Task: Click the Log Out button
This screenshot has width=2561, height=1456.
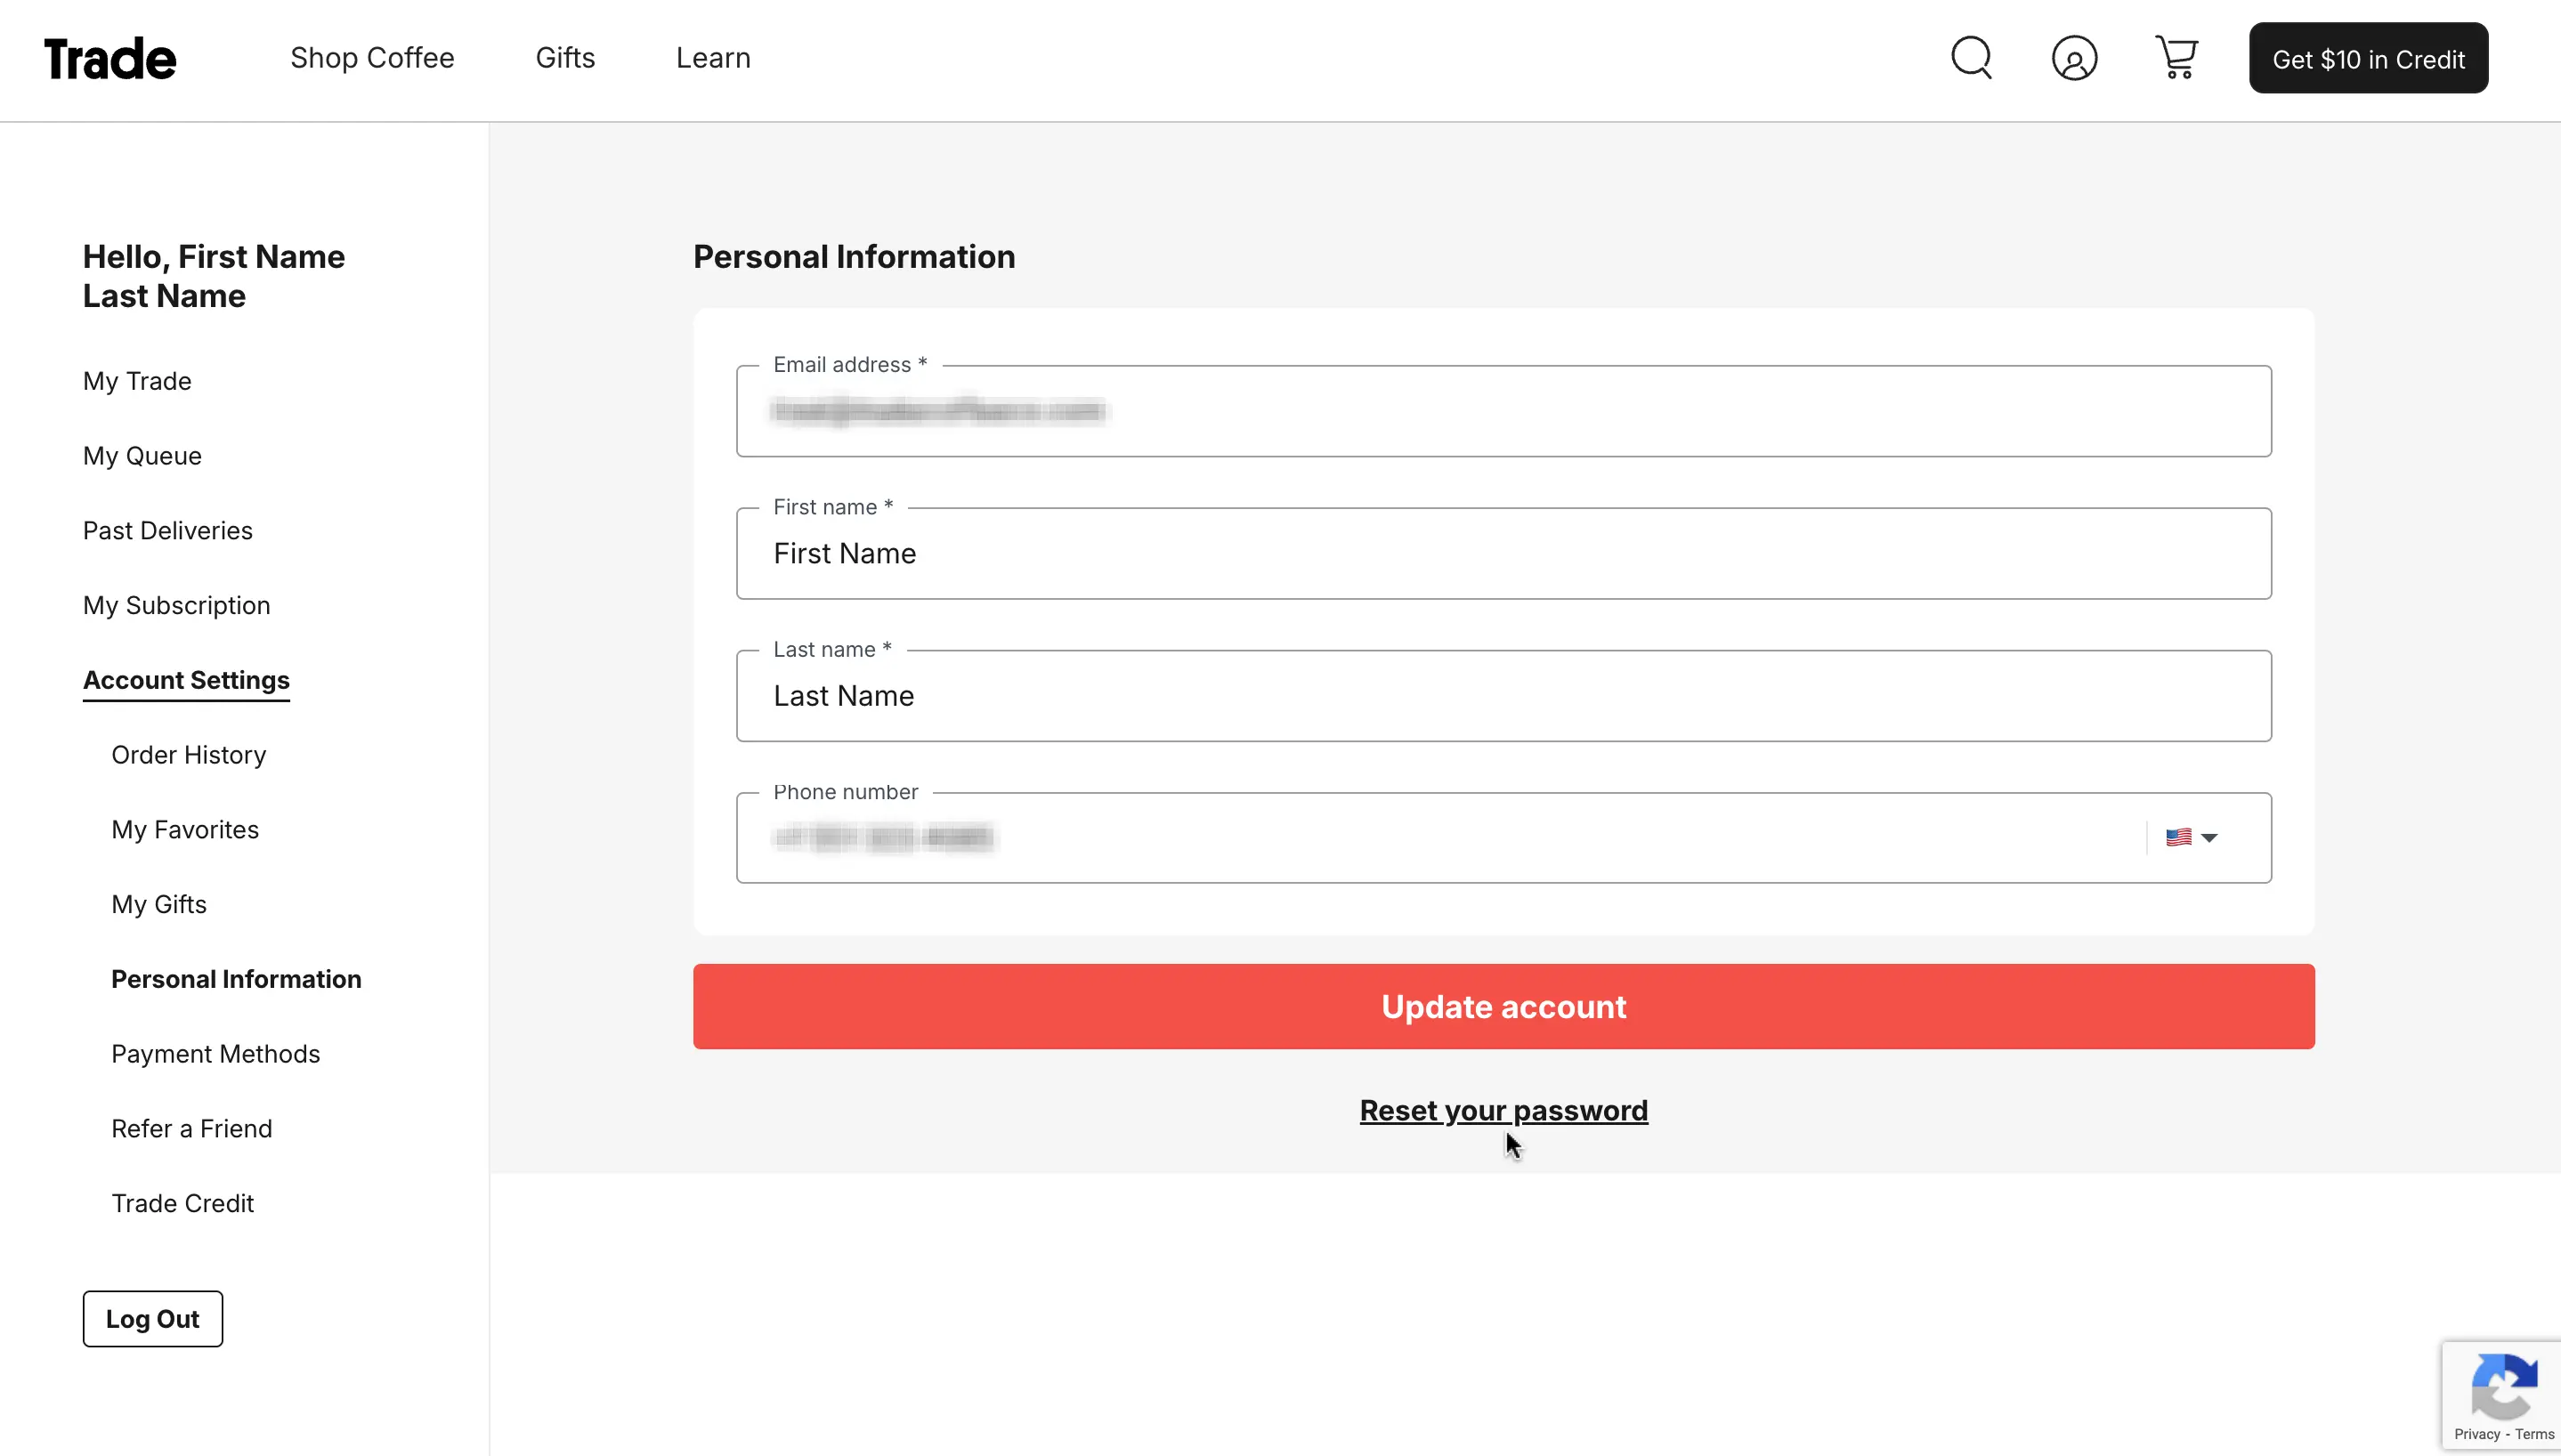Action: [x=152, y=1318]
